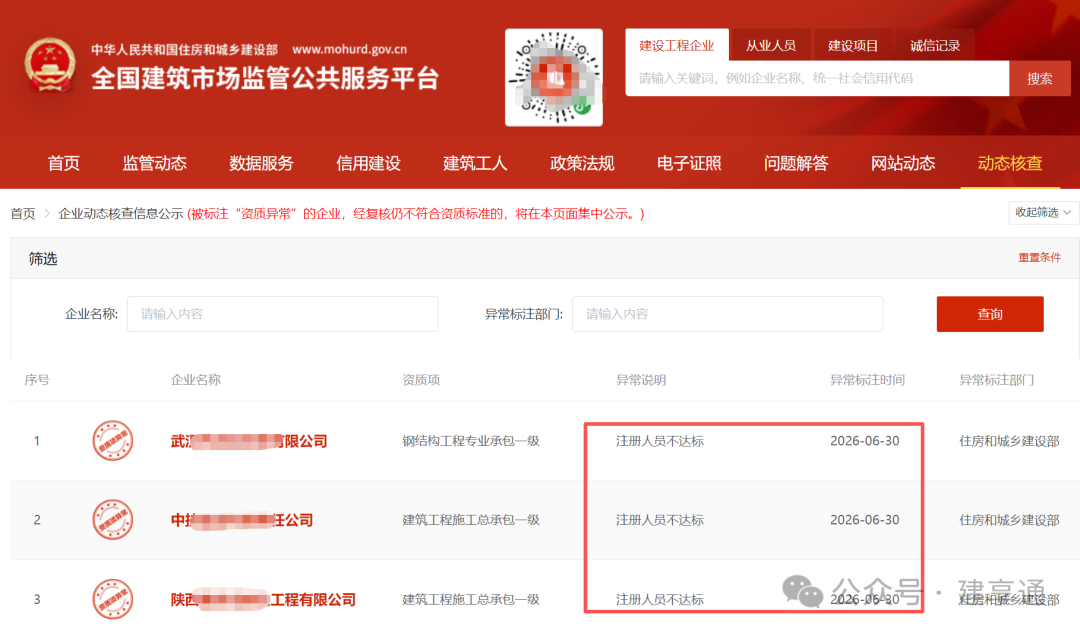Click the 企业名称 column header

click(x=196, y=380)
